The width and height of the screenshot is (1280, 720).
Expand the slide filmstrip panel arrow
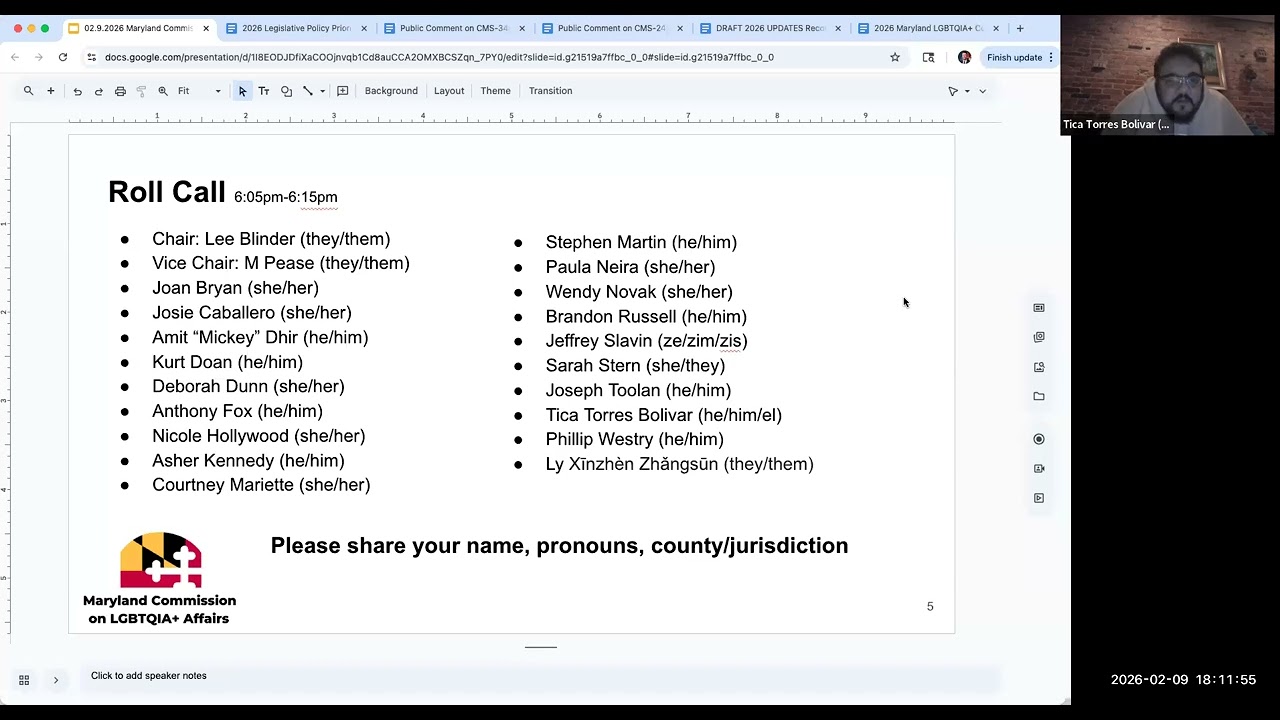[56, 680]
